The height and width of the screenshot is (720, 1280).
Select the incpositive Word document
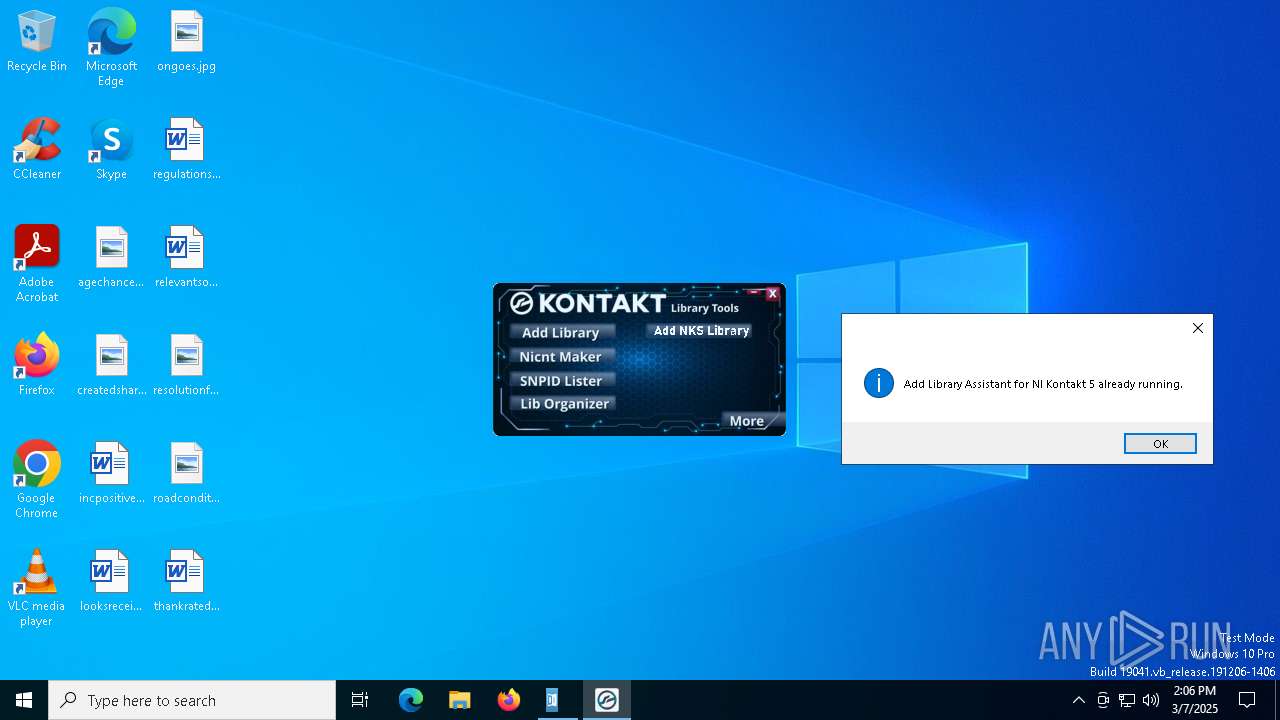pos(111,474)
